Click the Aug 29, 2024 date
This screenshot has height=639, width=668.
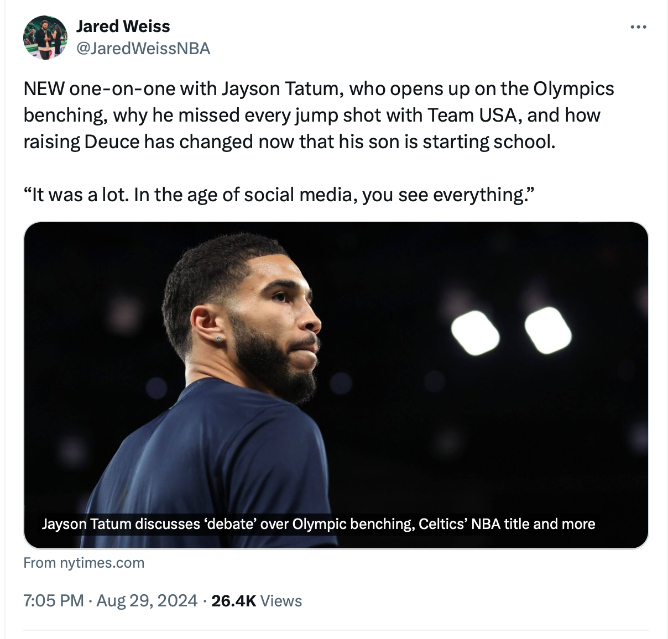pos(148,600)
